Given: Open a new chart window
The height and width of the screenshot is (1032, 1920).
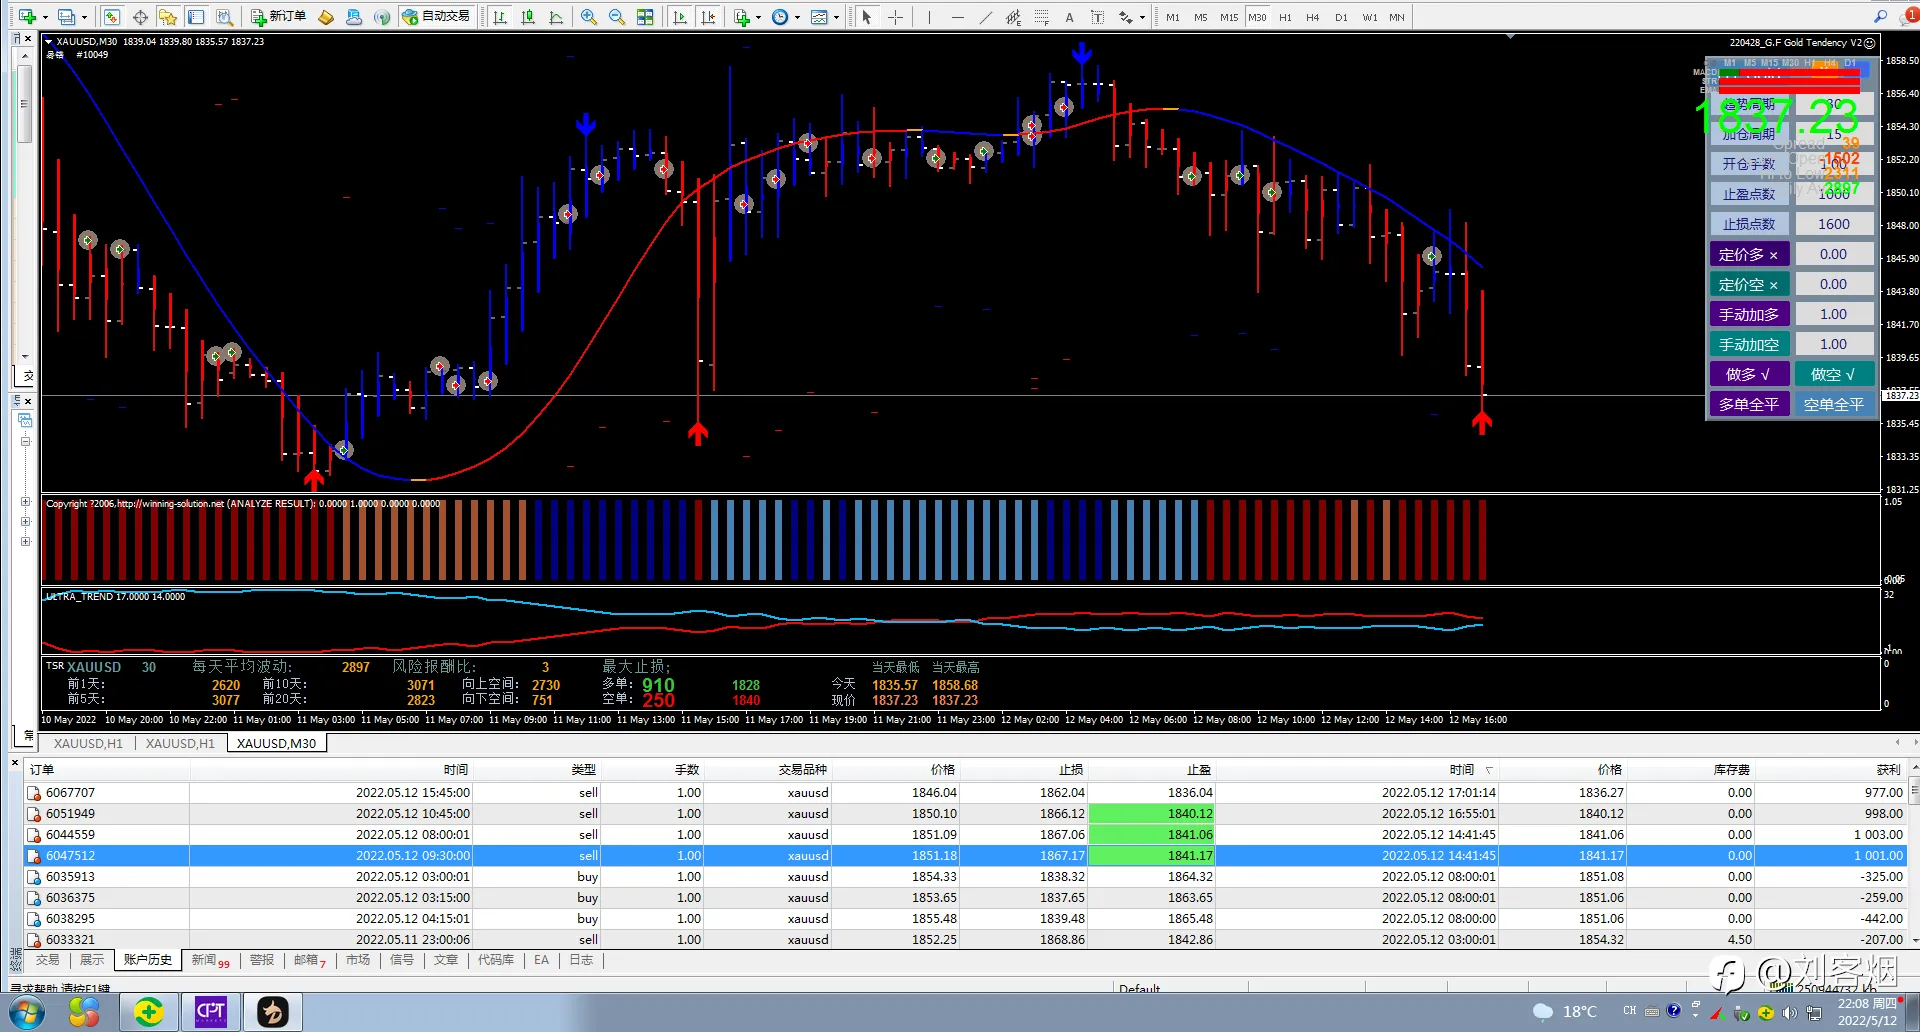Looking at the screenshot, I should coord(27,17).
